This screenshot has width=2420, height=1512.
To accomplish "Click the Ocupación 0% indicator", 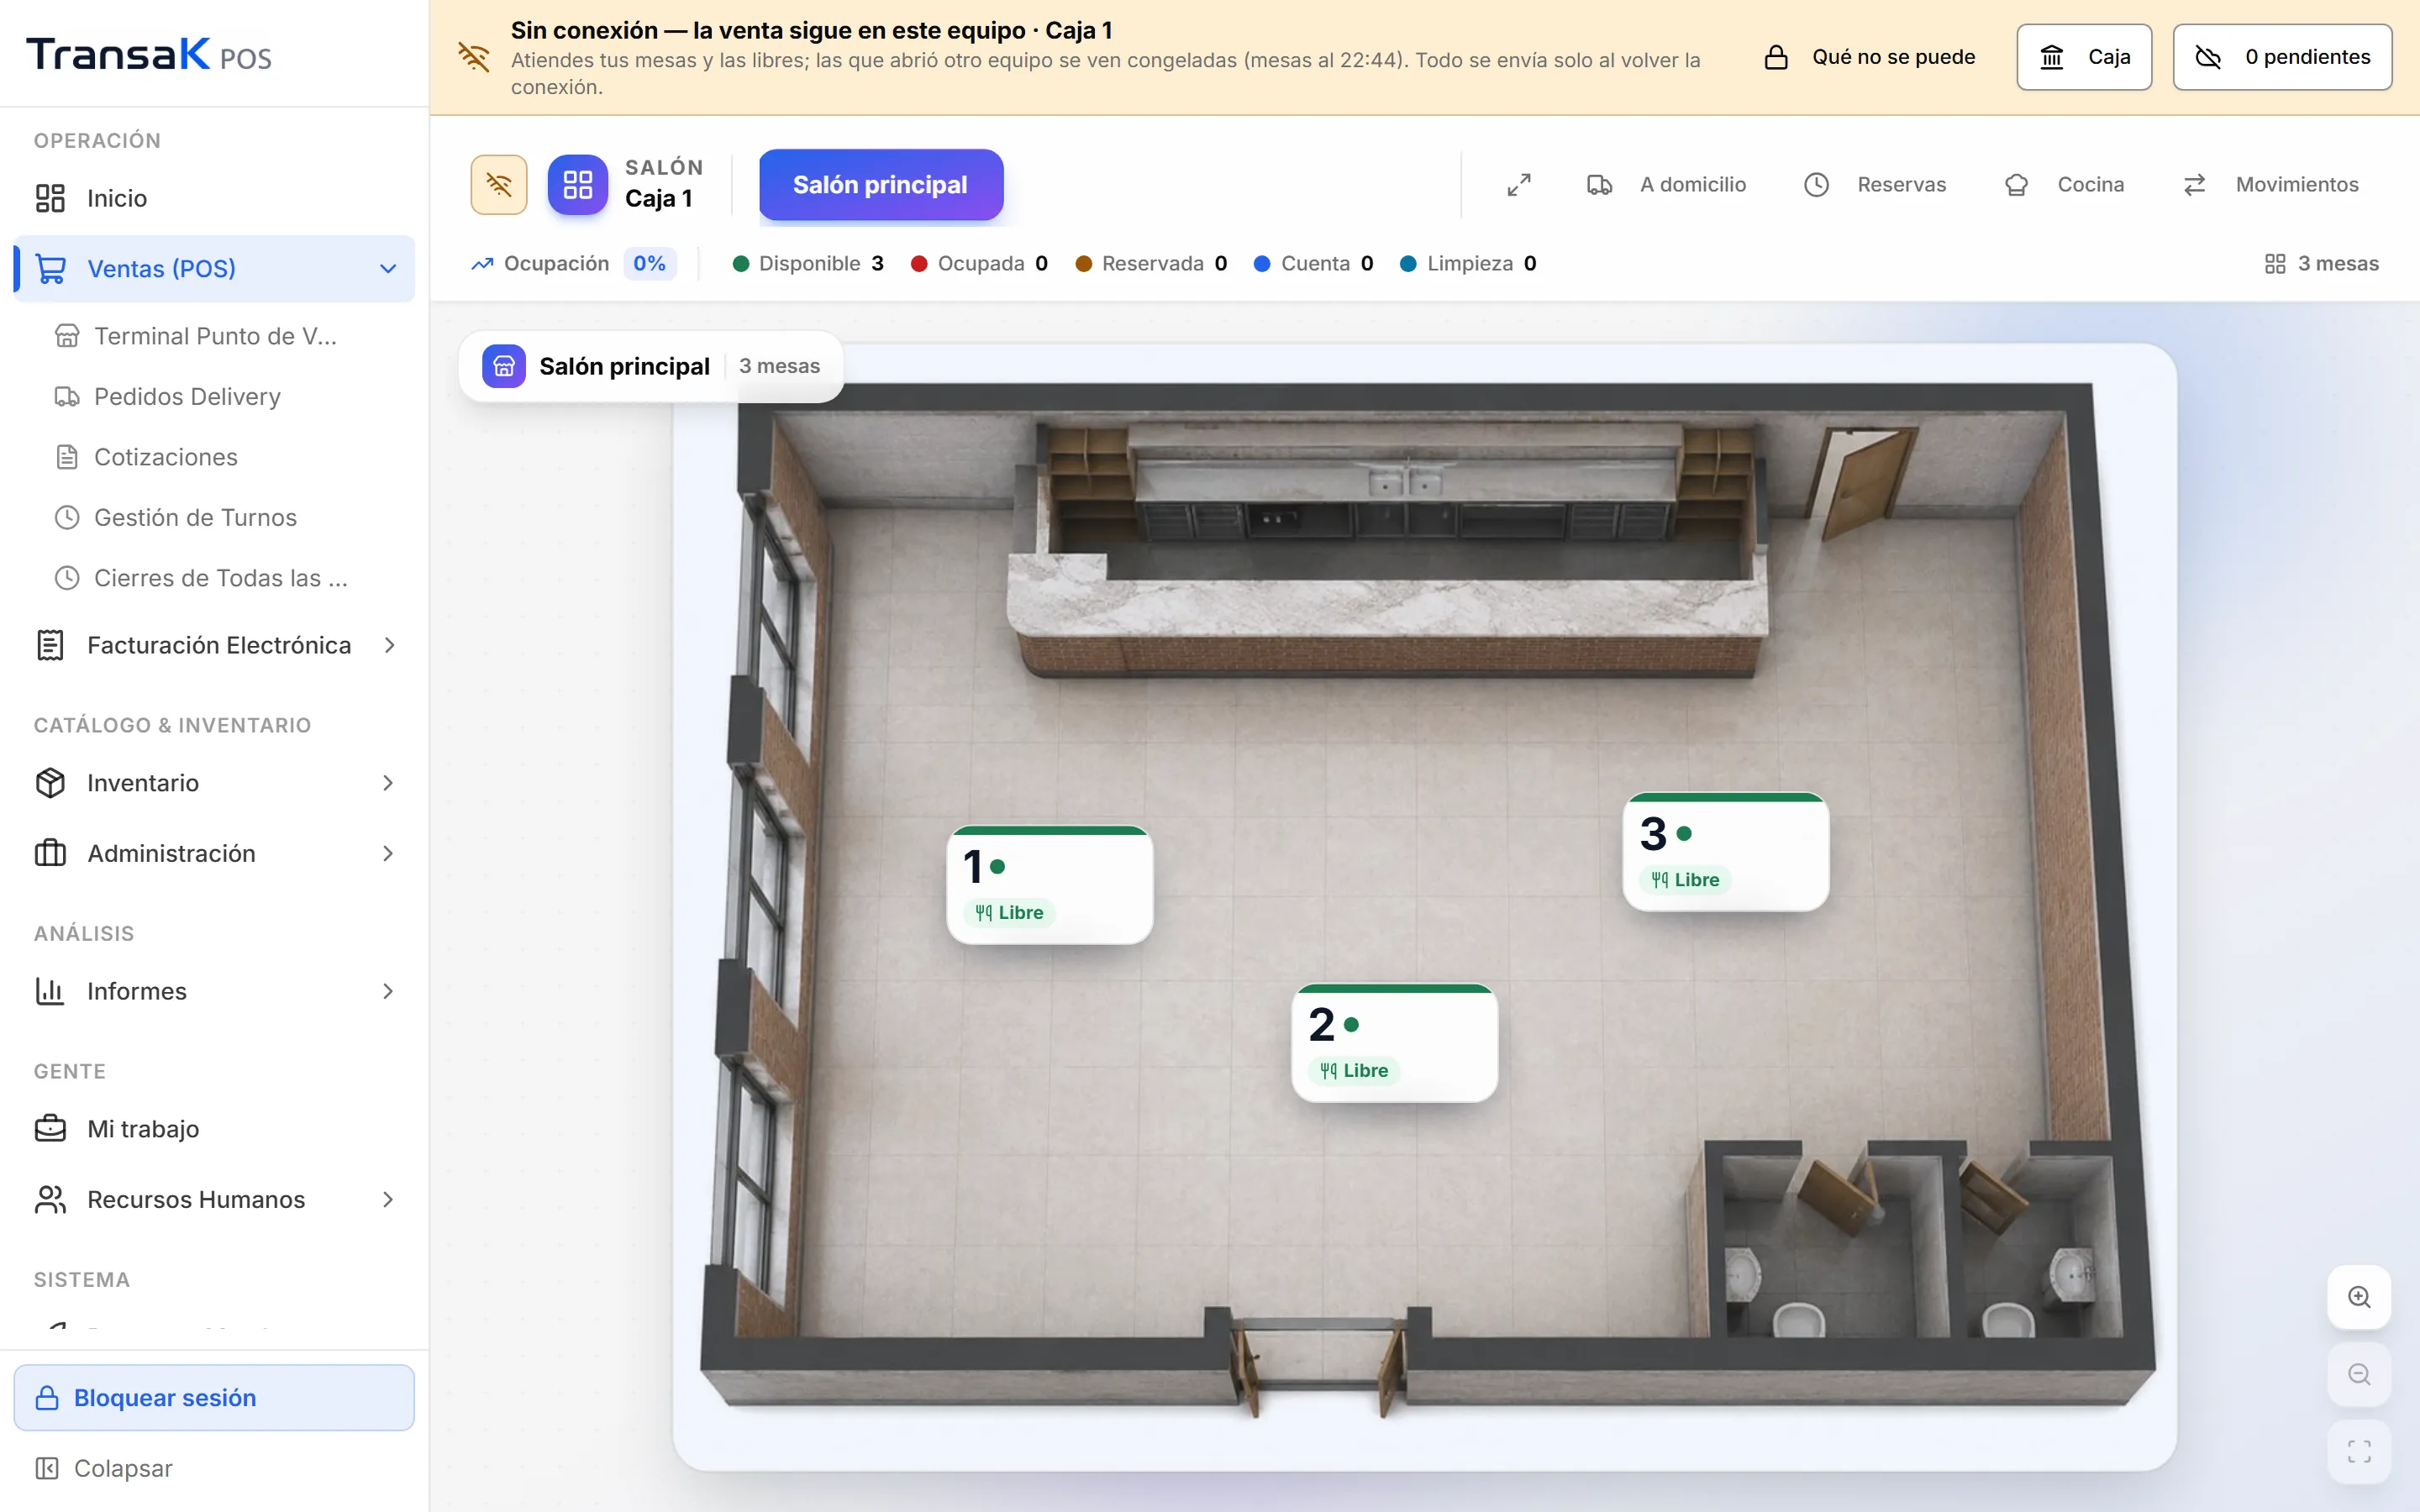I will [x=573, y=264].
